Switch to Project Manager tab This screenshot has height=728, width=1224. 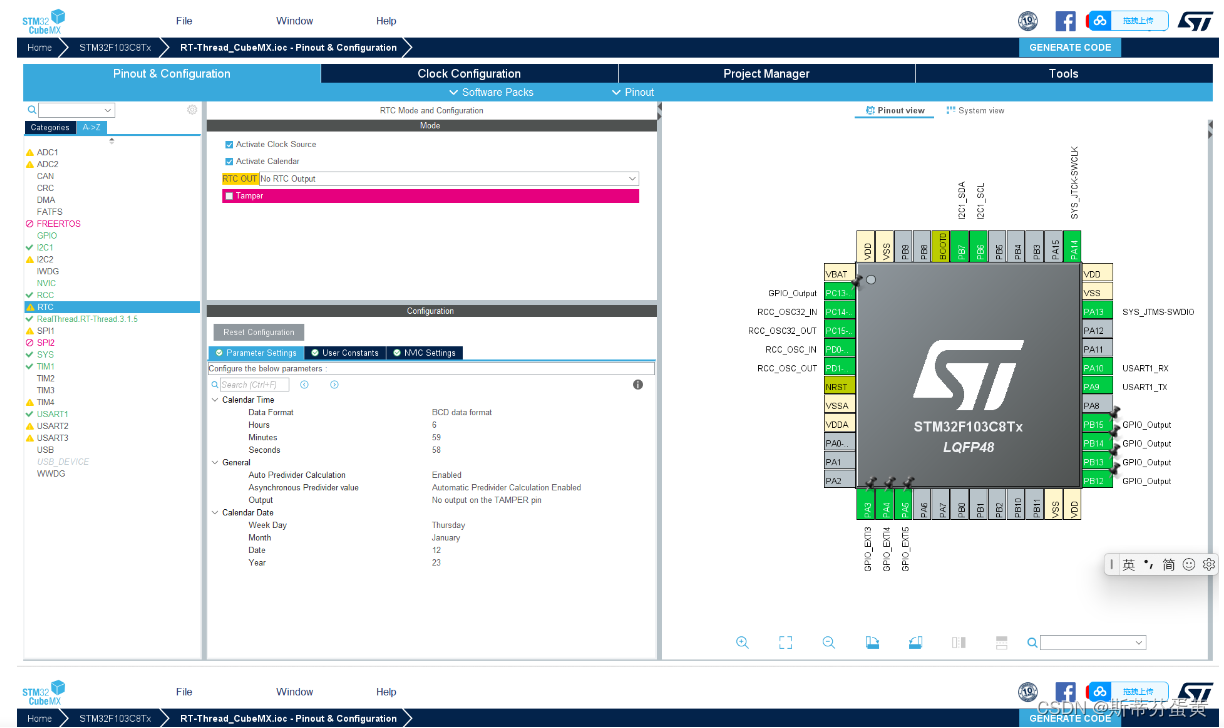pos(766,74)
